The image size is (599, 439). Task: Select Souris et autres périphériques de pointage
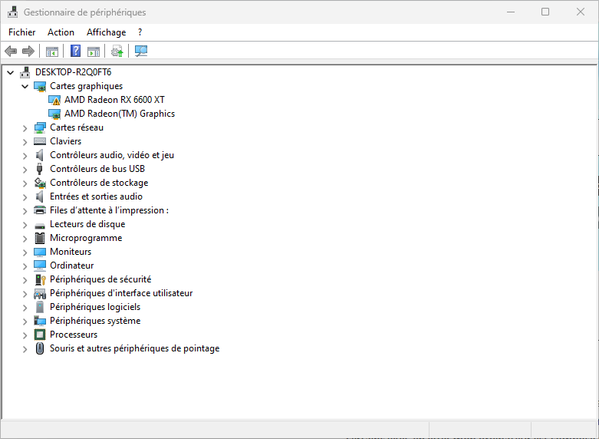coord(134,348)
